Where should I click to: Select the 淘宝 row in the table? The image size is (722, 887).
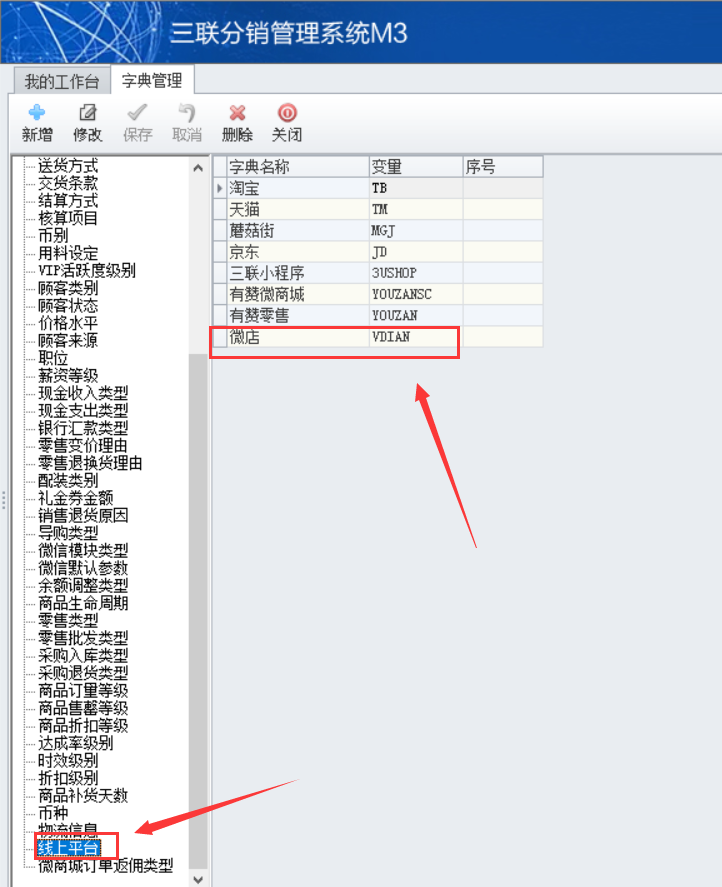point(377,188)
